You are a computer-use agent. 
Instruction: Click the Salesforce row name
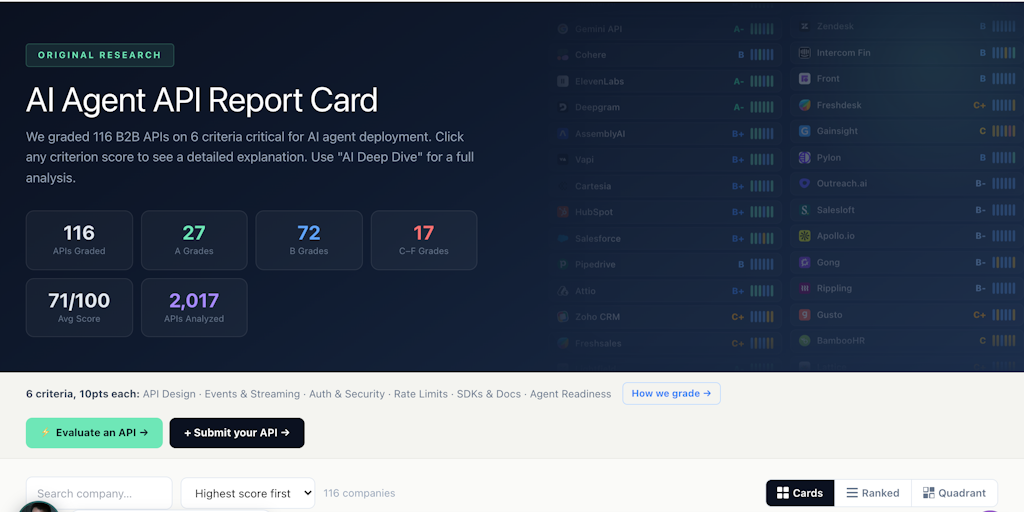coord(598,238)
